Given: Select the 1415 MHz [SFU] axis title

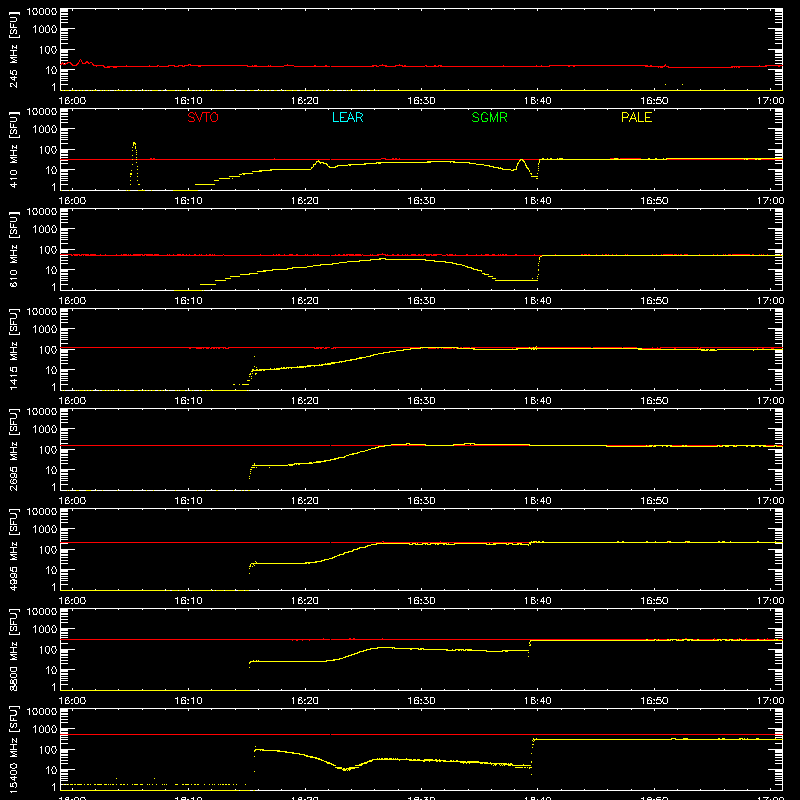Looking at the screenshot, I should 13,349.
